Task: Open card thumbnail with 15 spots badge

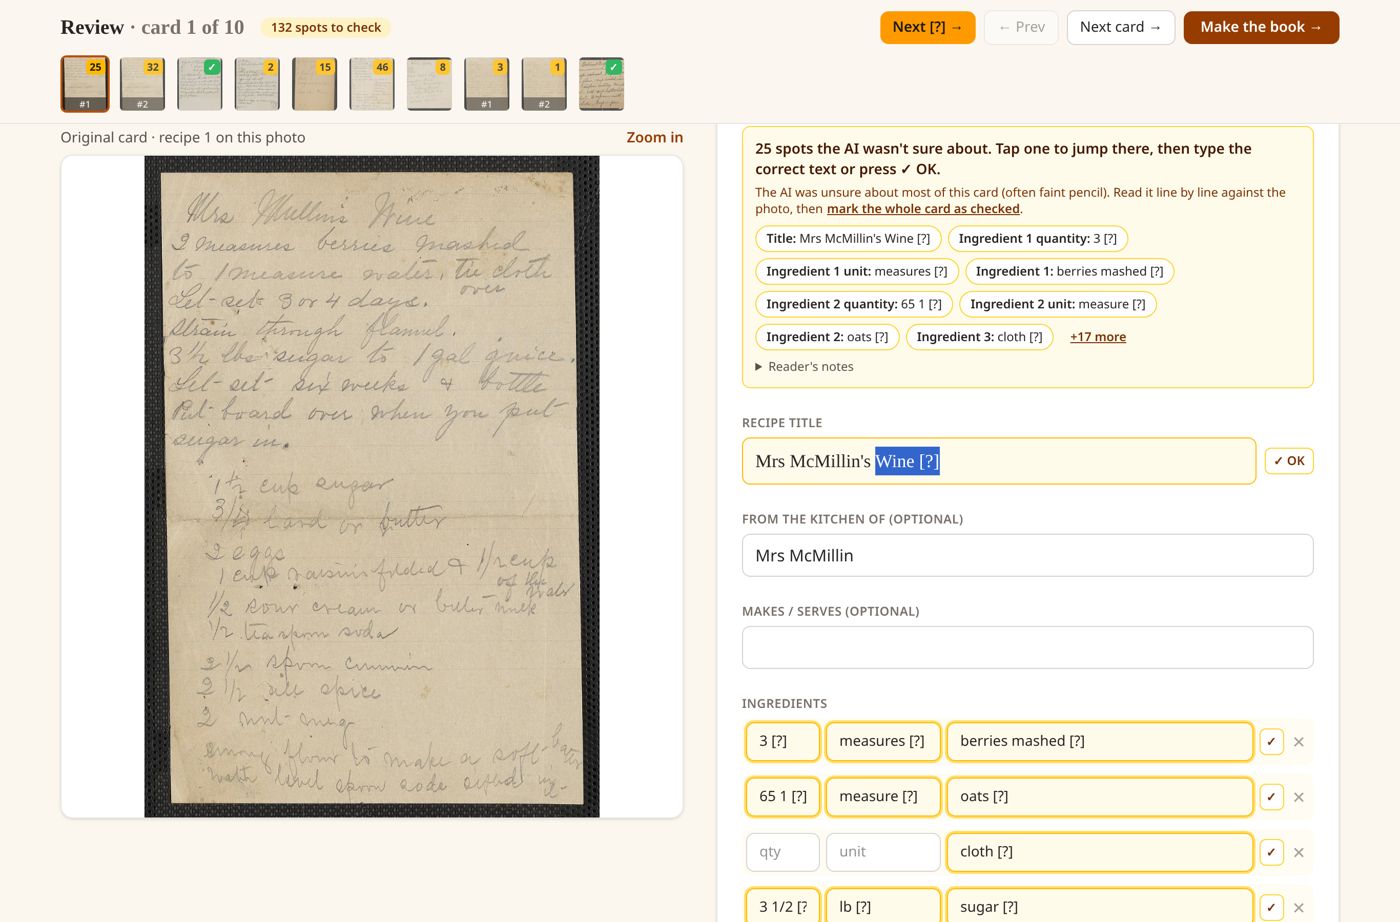Action: click(315, 84)
